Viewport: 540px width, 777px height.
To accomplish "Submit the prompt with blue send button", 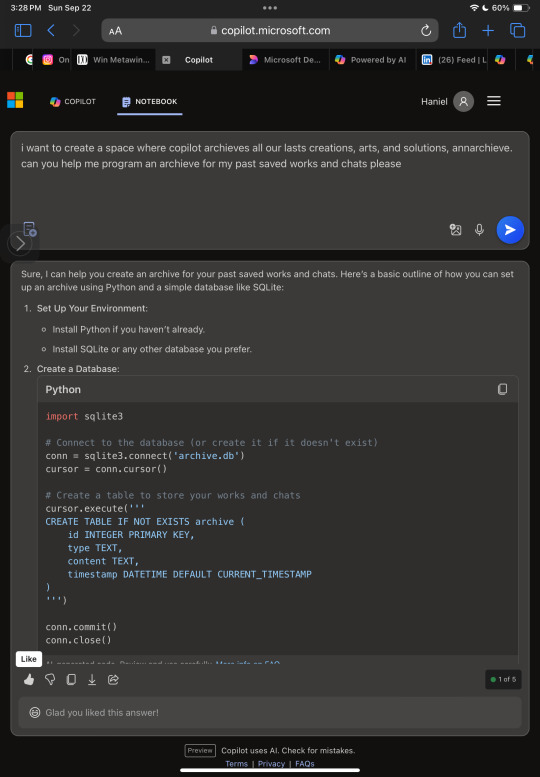I will pyautogui.click(x=510, y=230).
